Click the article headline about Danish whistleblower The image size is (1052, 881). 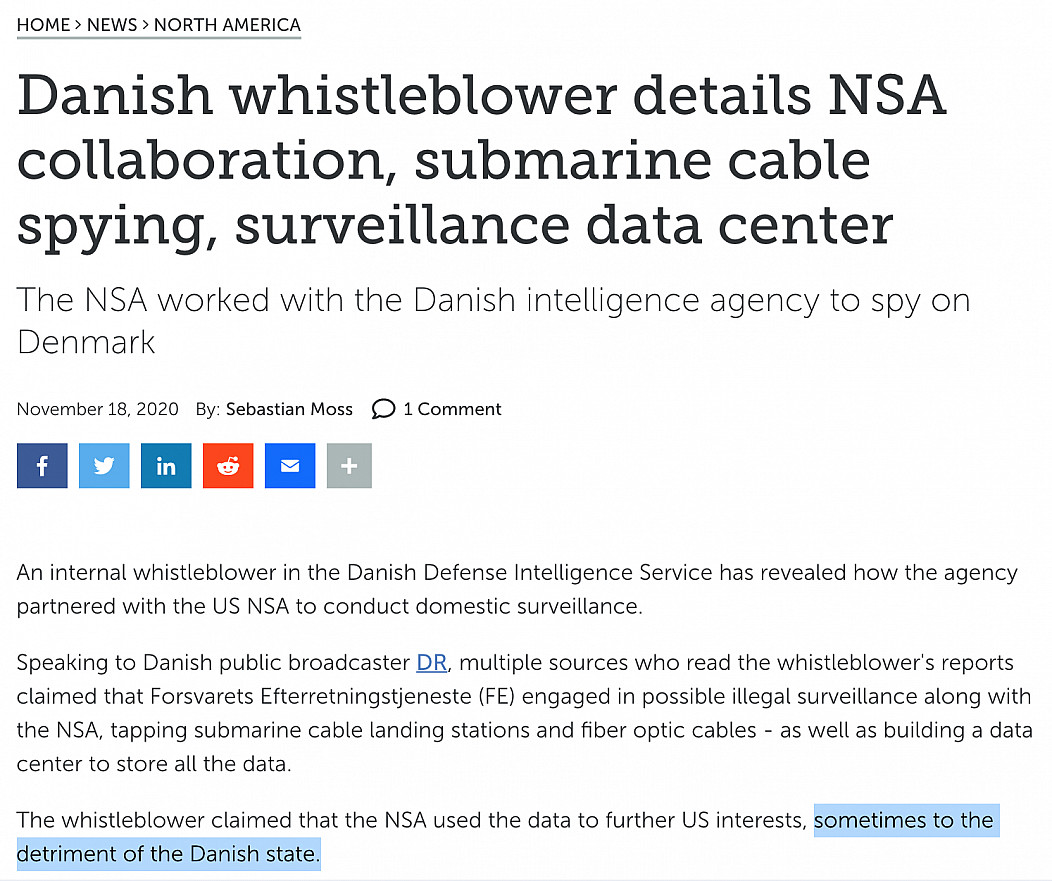pyautogui.click(x=480, y=160)
